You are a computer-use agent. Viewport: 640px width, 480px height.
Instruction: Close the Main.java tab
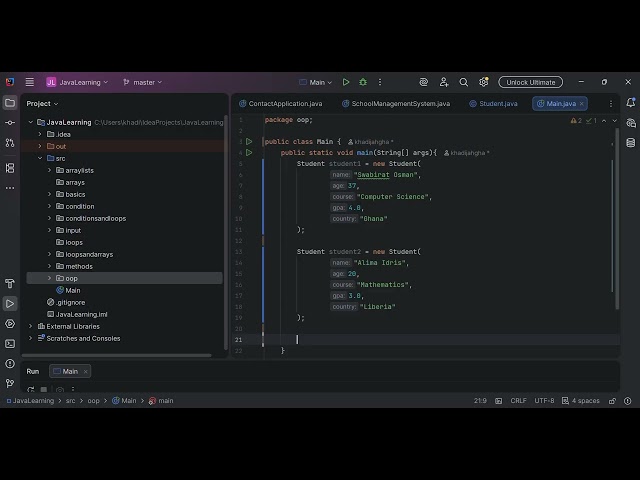(582, 104)
